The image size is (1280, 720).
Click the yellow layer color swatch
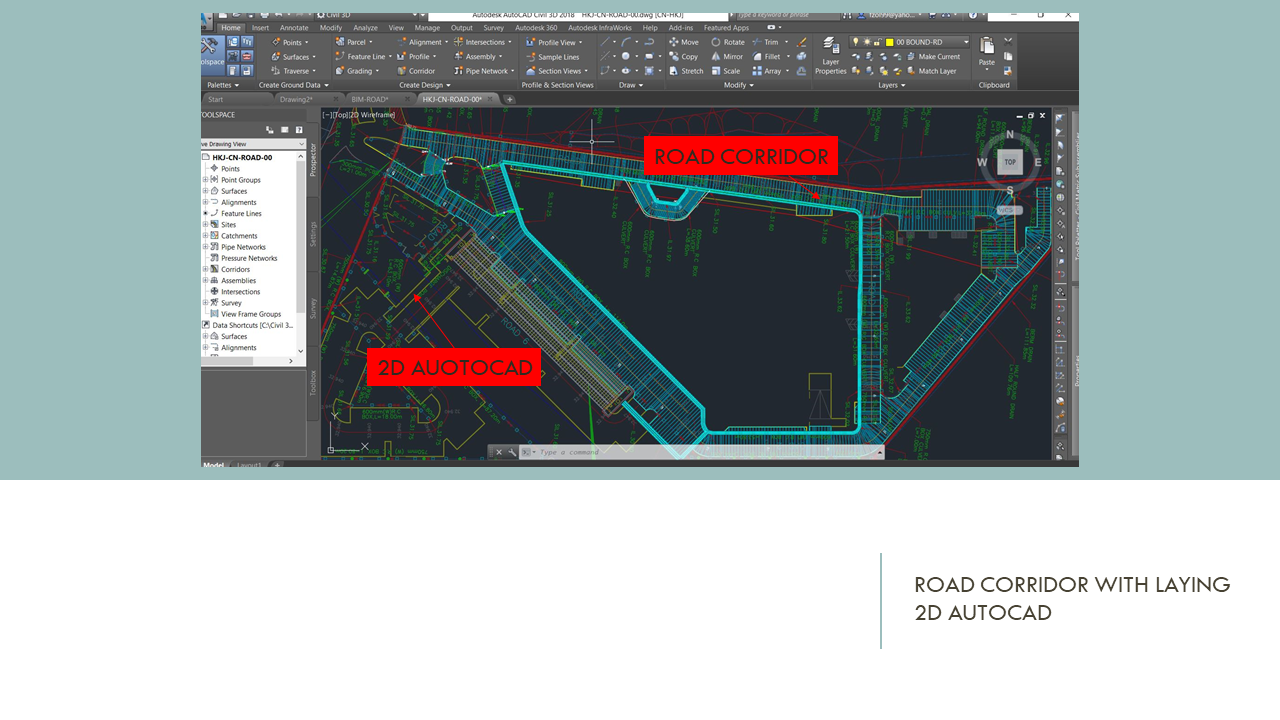[x=889, y=42]
